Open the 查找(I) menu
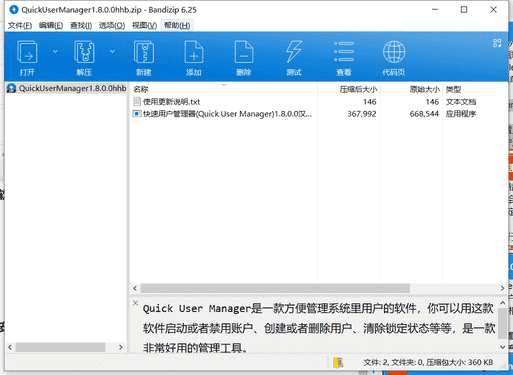513x375 pixels. (81, 25)
